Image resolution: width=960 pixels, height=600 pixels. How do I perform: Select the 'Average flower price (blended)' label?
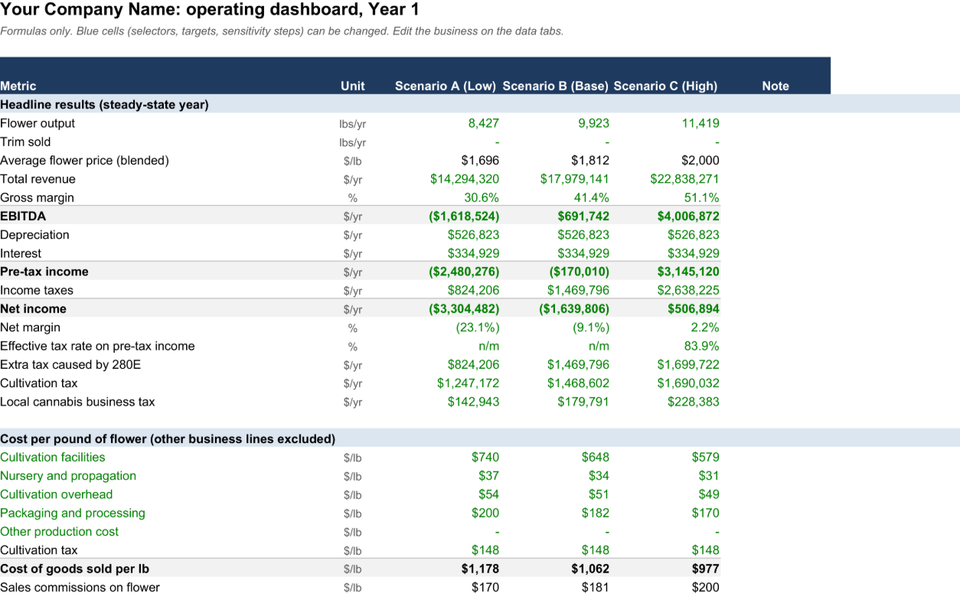[84, 160]
